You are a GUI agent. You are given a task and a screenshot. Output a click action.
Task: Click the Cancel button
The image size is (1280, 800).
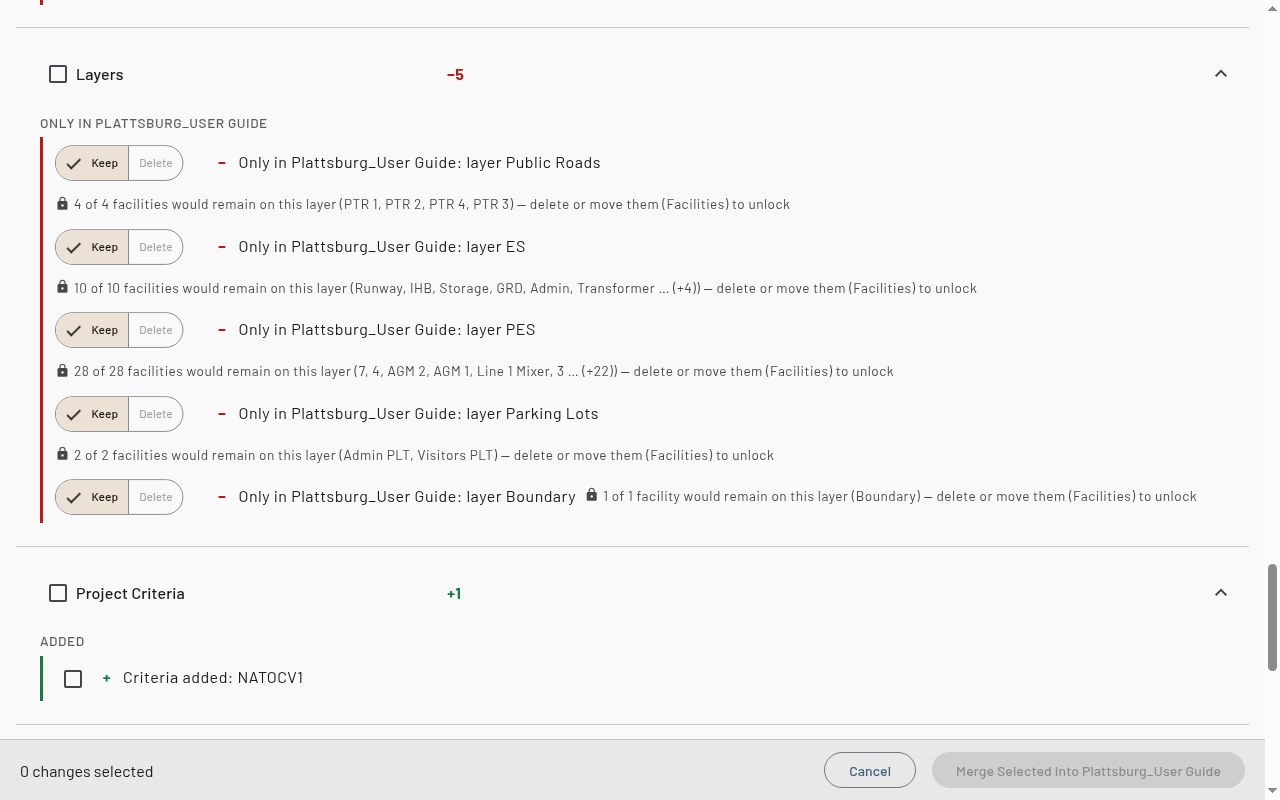[870, 771]
